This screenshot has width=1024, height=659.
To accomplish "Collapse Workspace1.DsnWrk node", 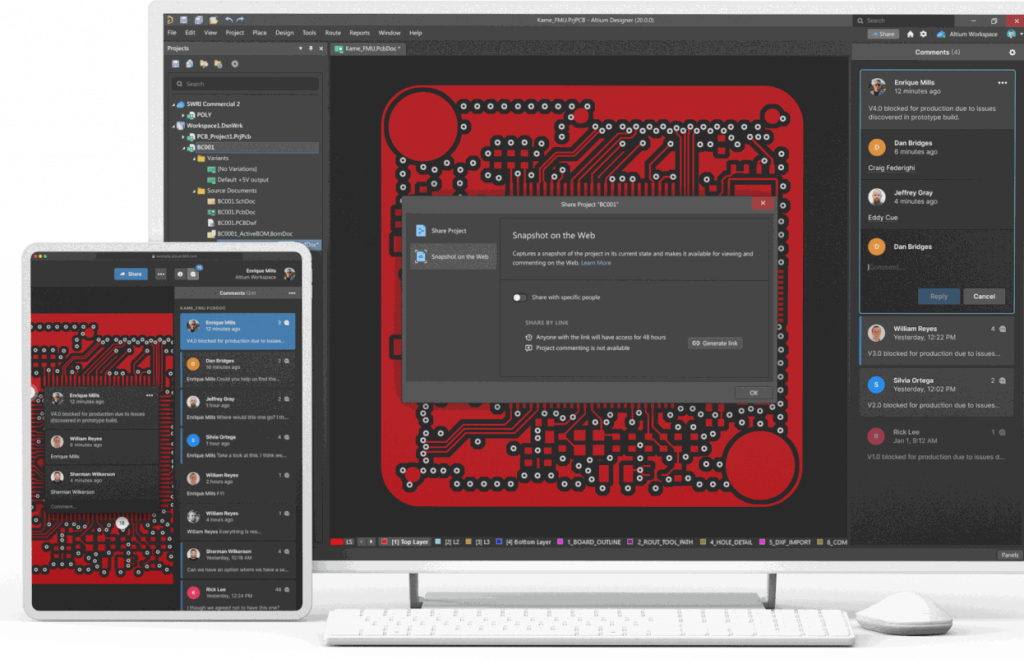I will tap(174, 126).
